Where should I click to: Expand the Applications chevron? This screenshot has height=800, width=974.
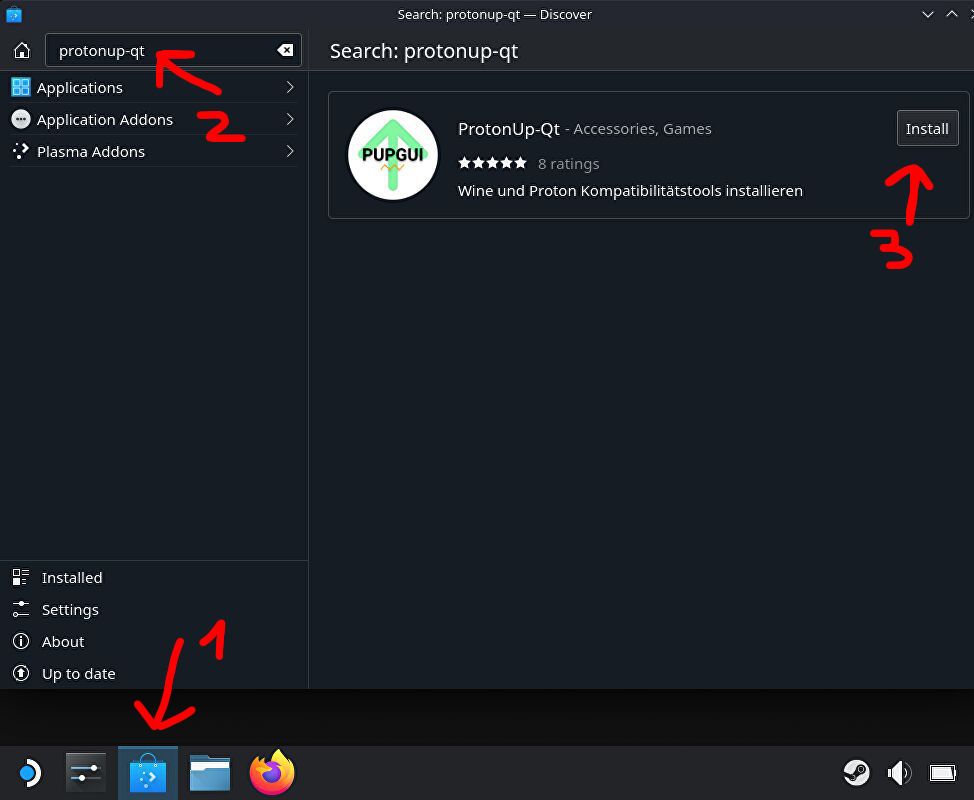[289, 87]
